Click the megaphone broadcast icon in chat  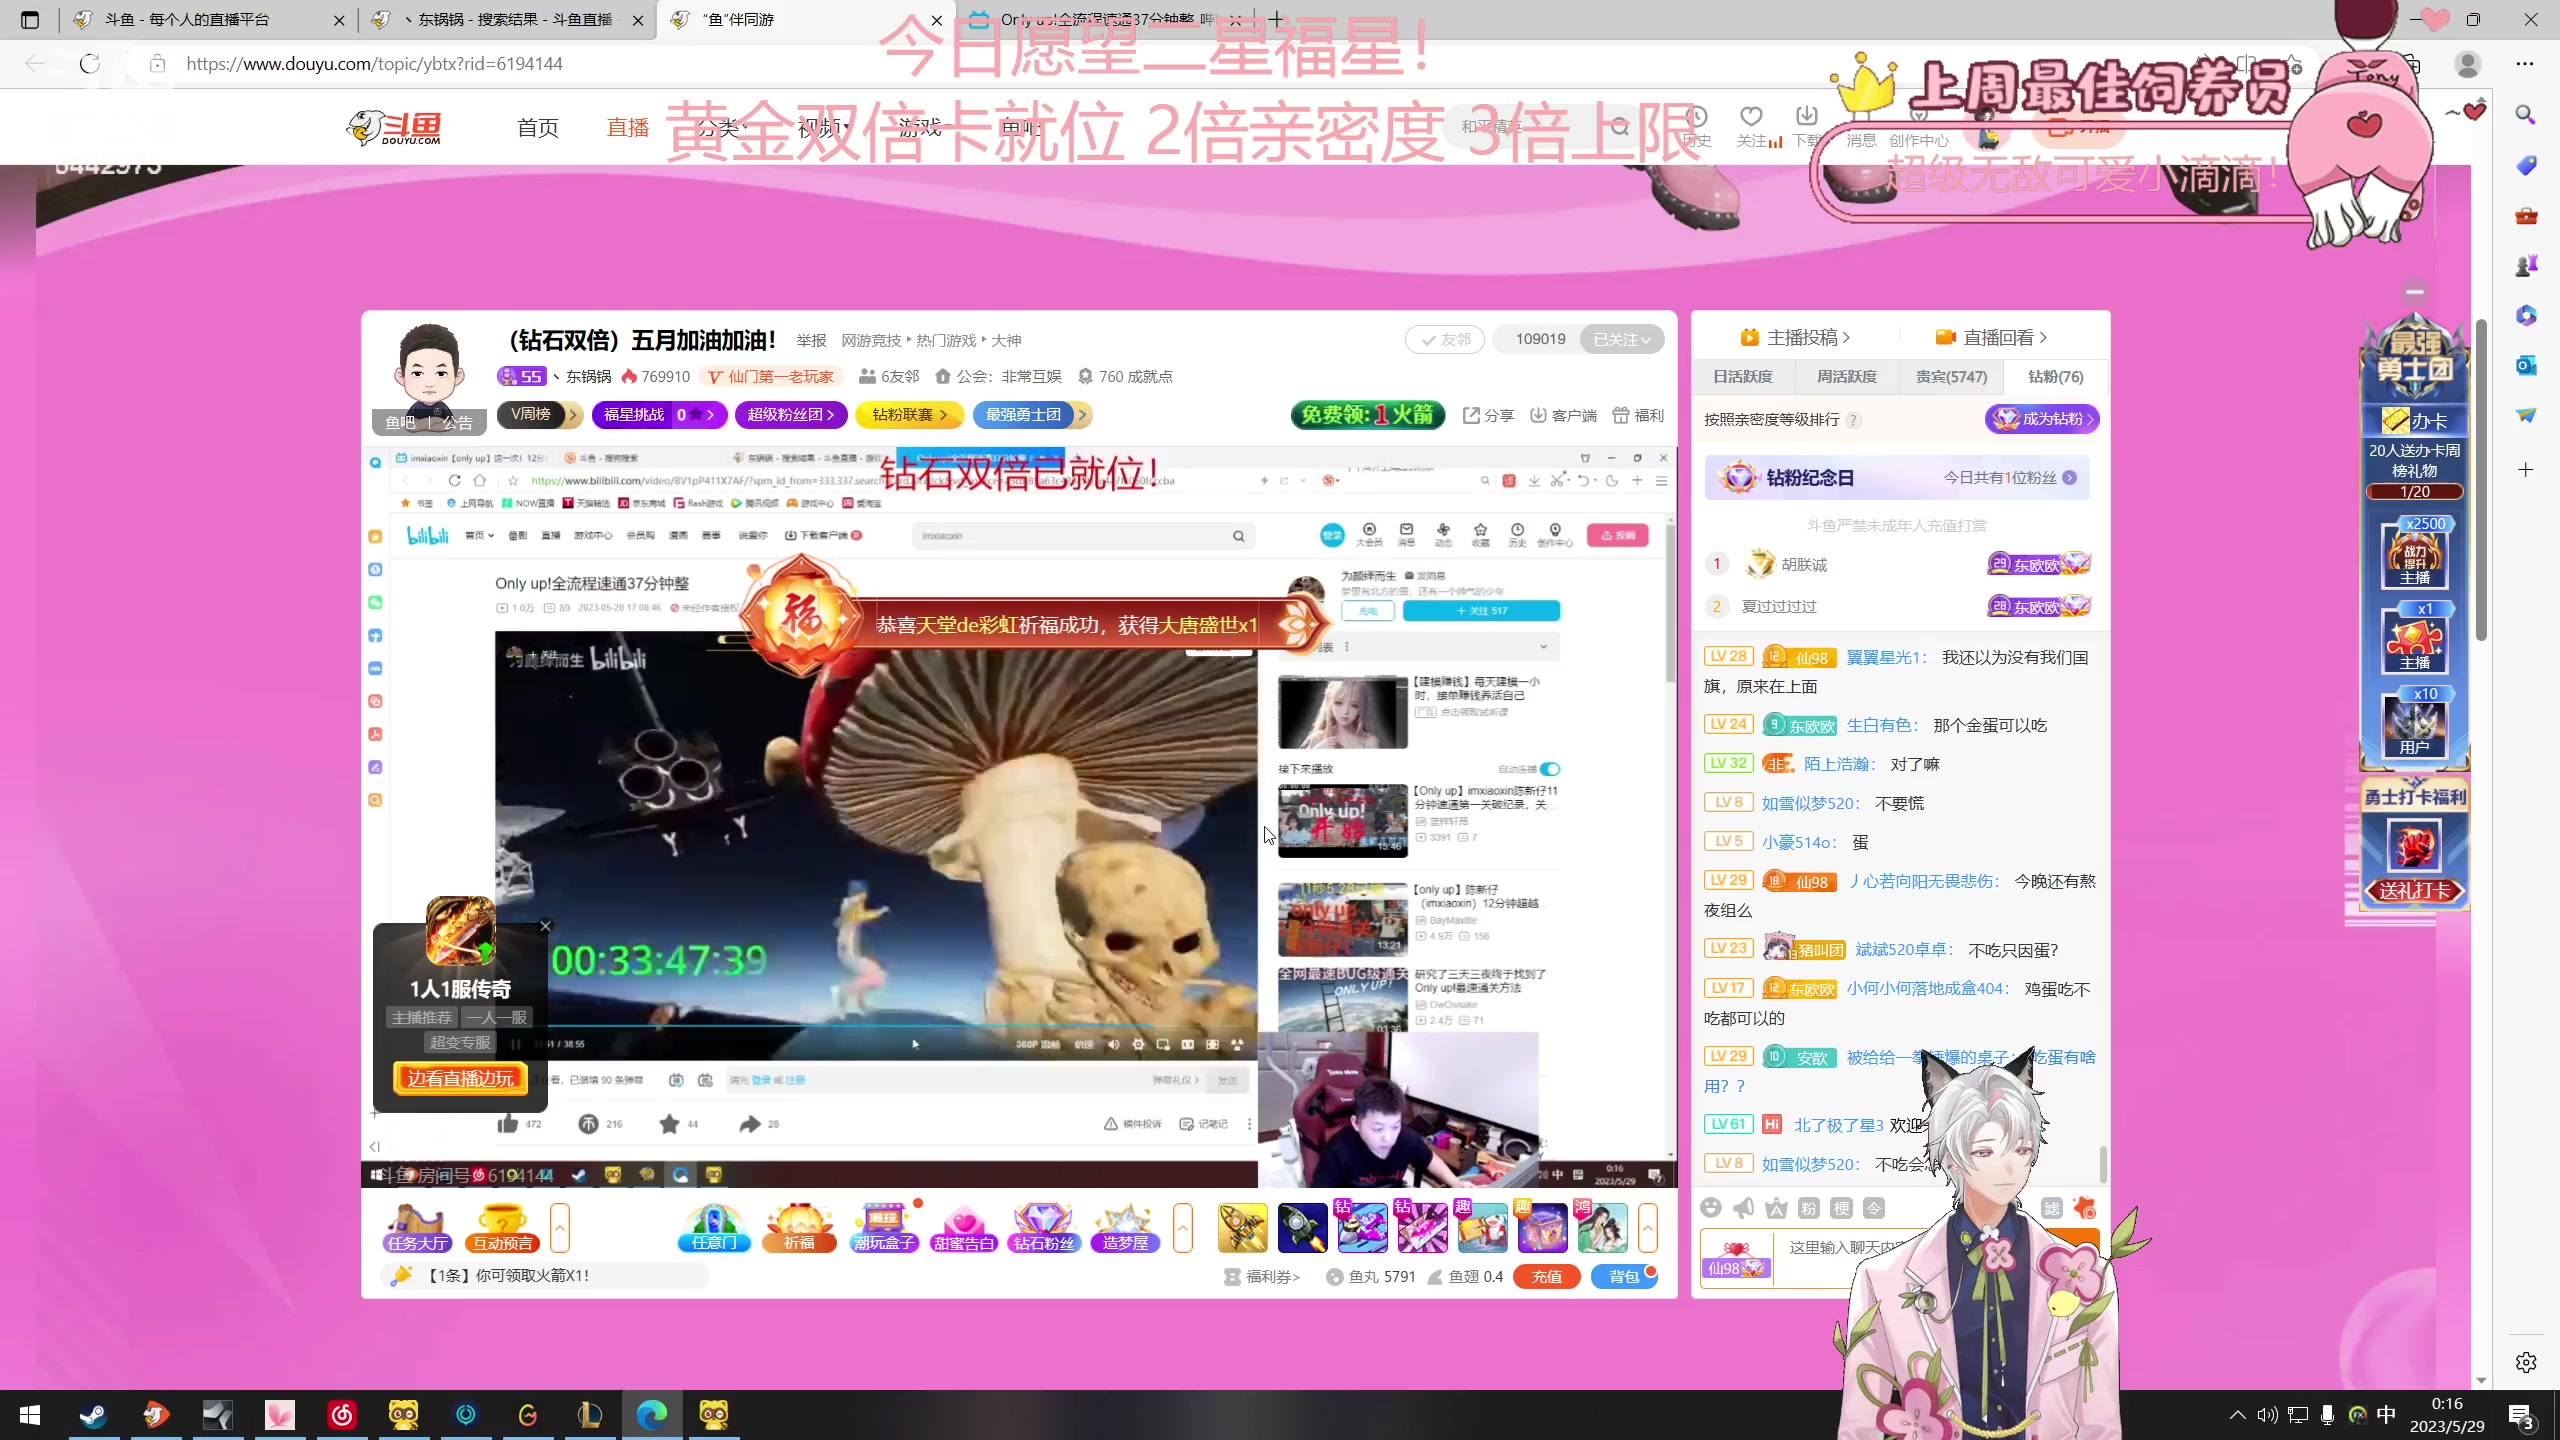tap(1744, 1208)
